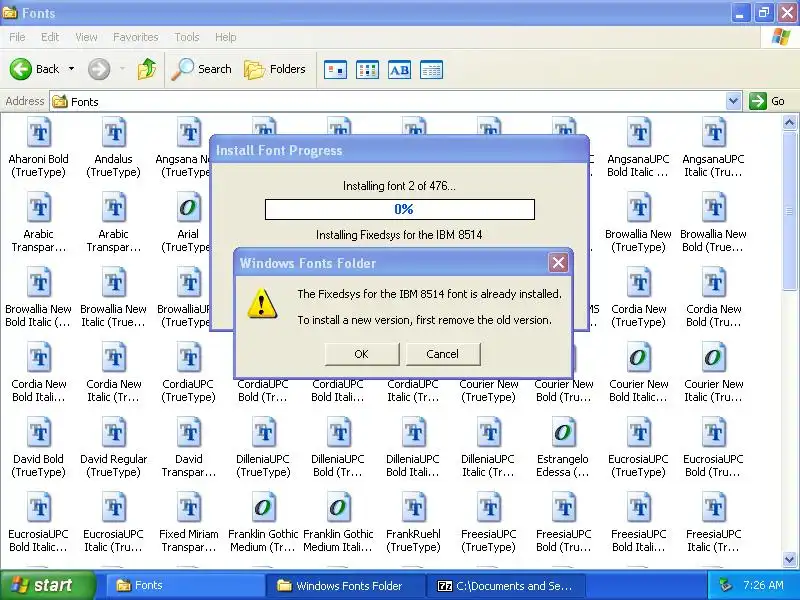Click the Back button in the toolbar
800x600 pixels.
pyautogui.click(x=35, y=69)
